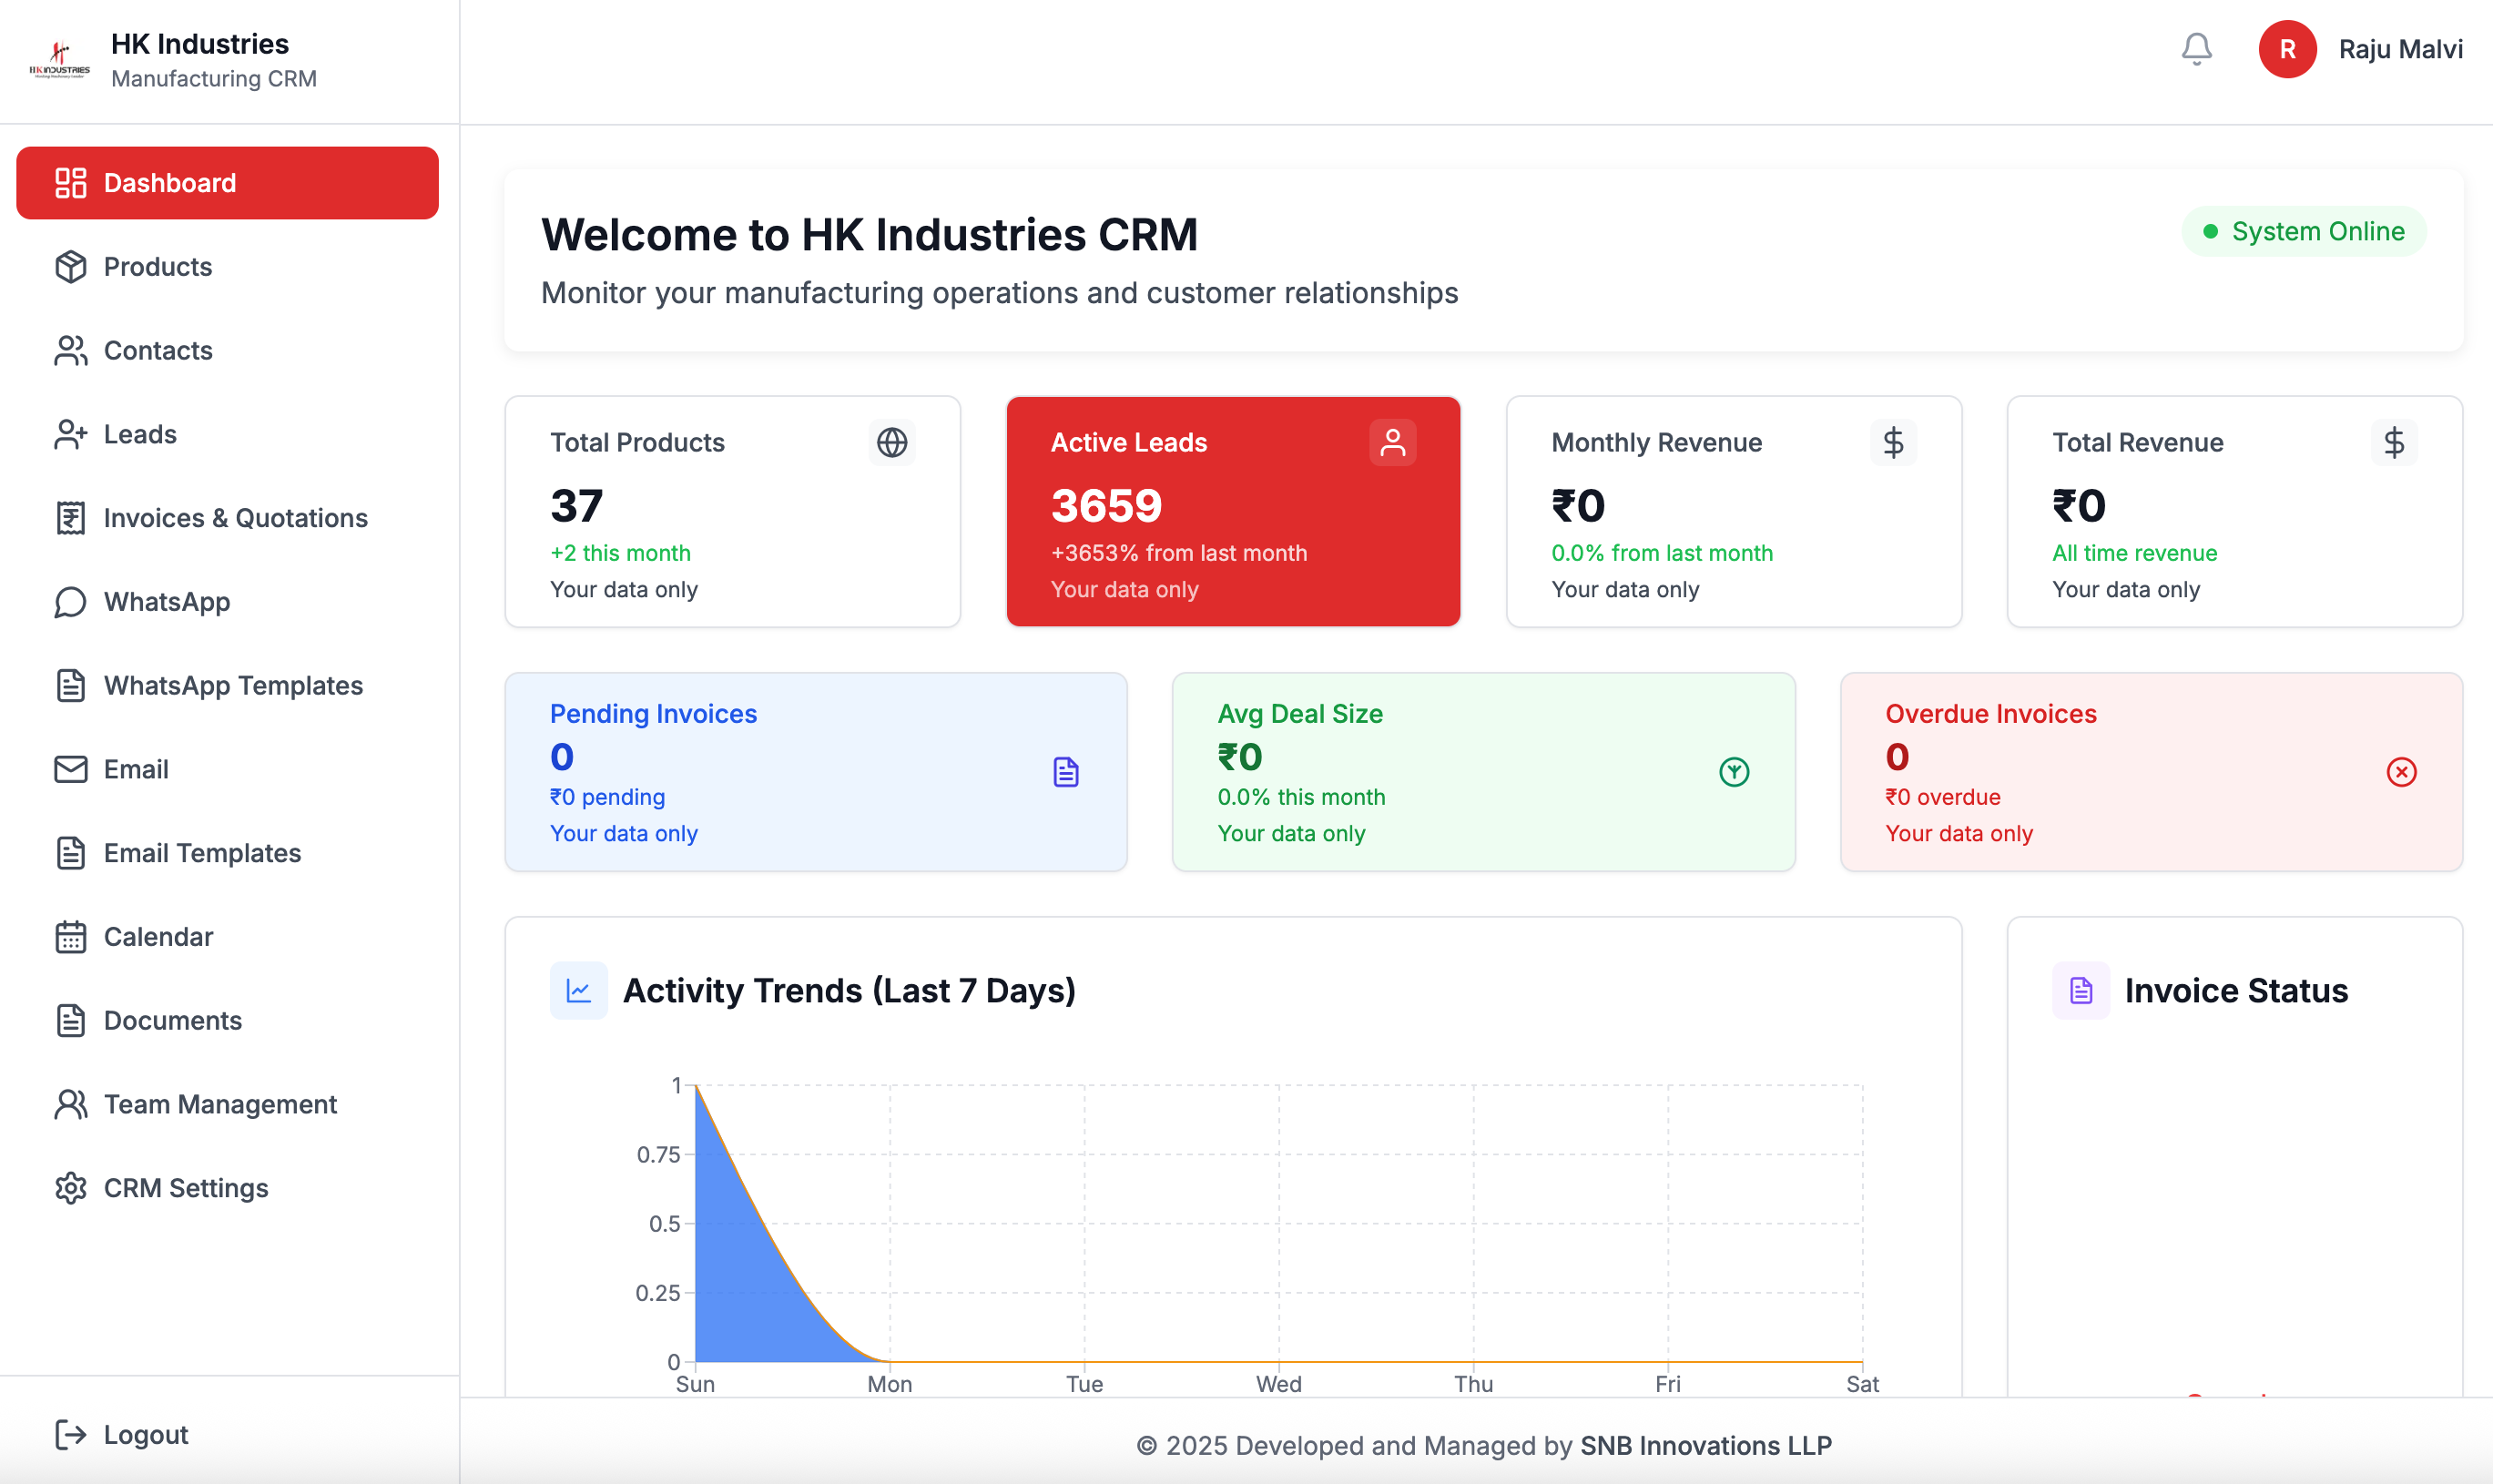Click the Logout button label
The image size is (2493, 1484).
[146, 1434]
